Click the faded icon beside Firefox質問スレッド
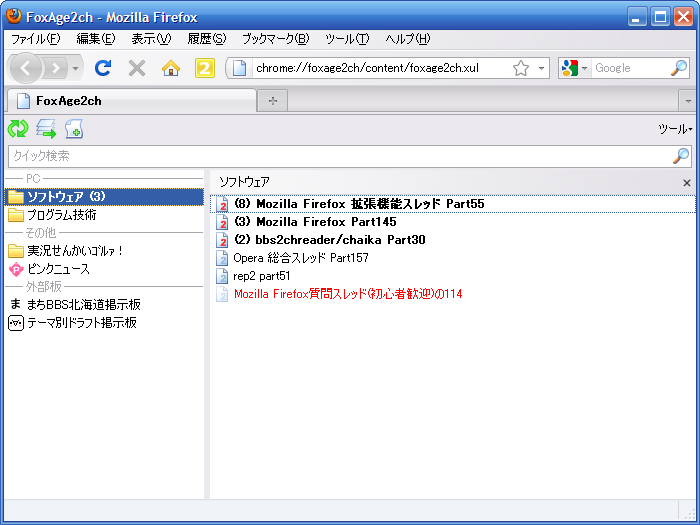Viewport: 700px width, 525px height. tap(222, 294)
